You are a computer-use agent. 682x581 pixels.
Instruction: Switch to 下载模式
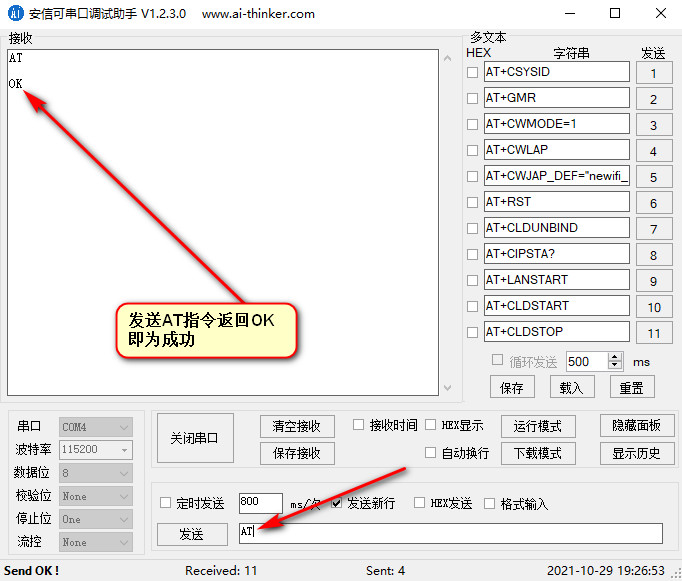[x=537, y=453]
